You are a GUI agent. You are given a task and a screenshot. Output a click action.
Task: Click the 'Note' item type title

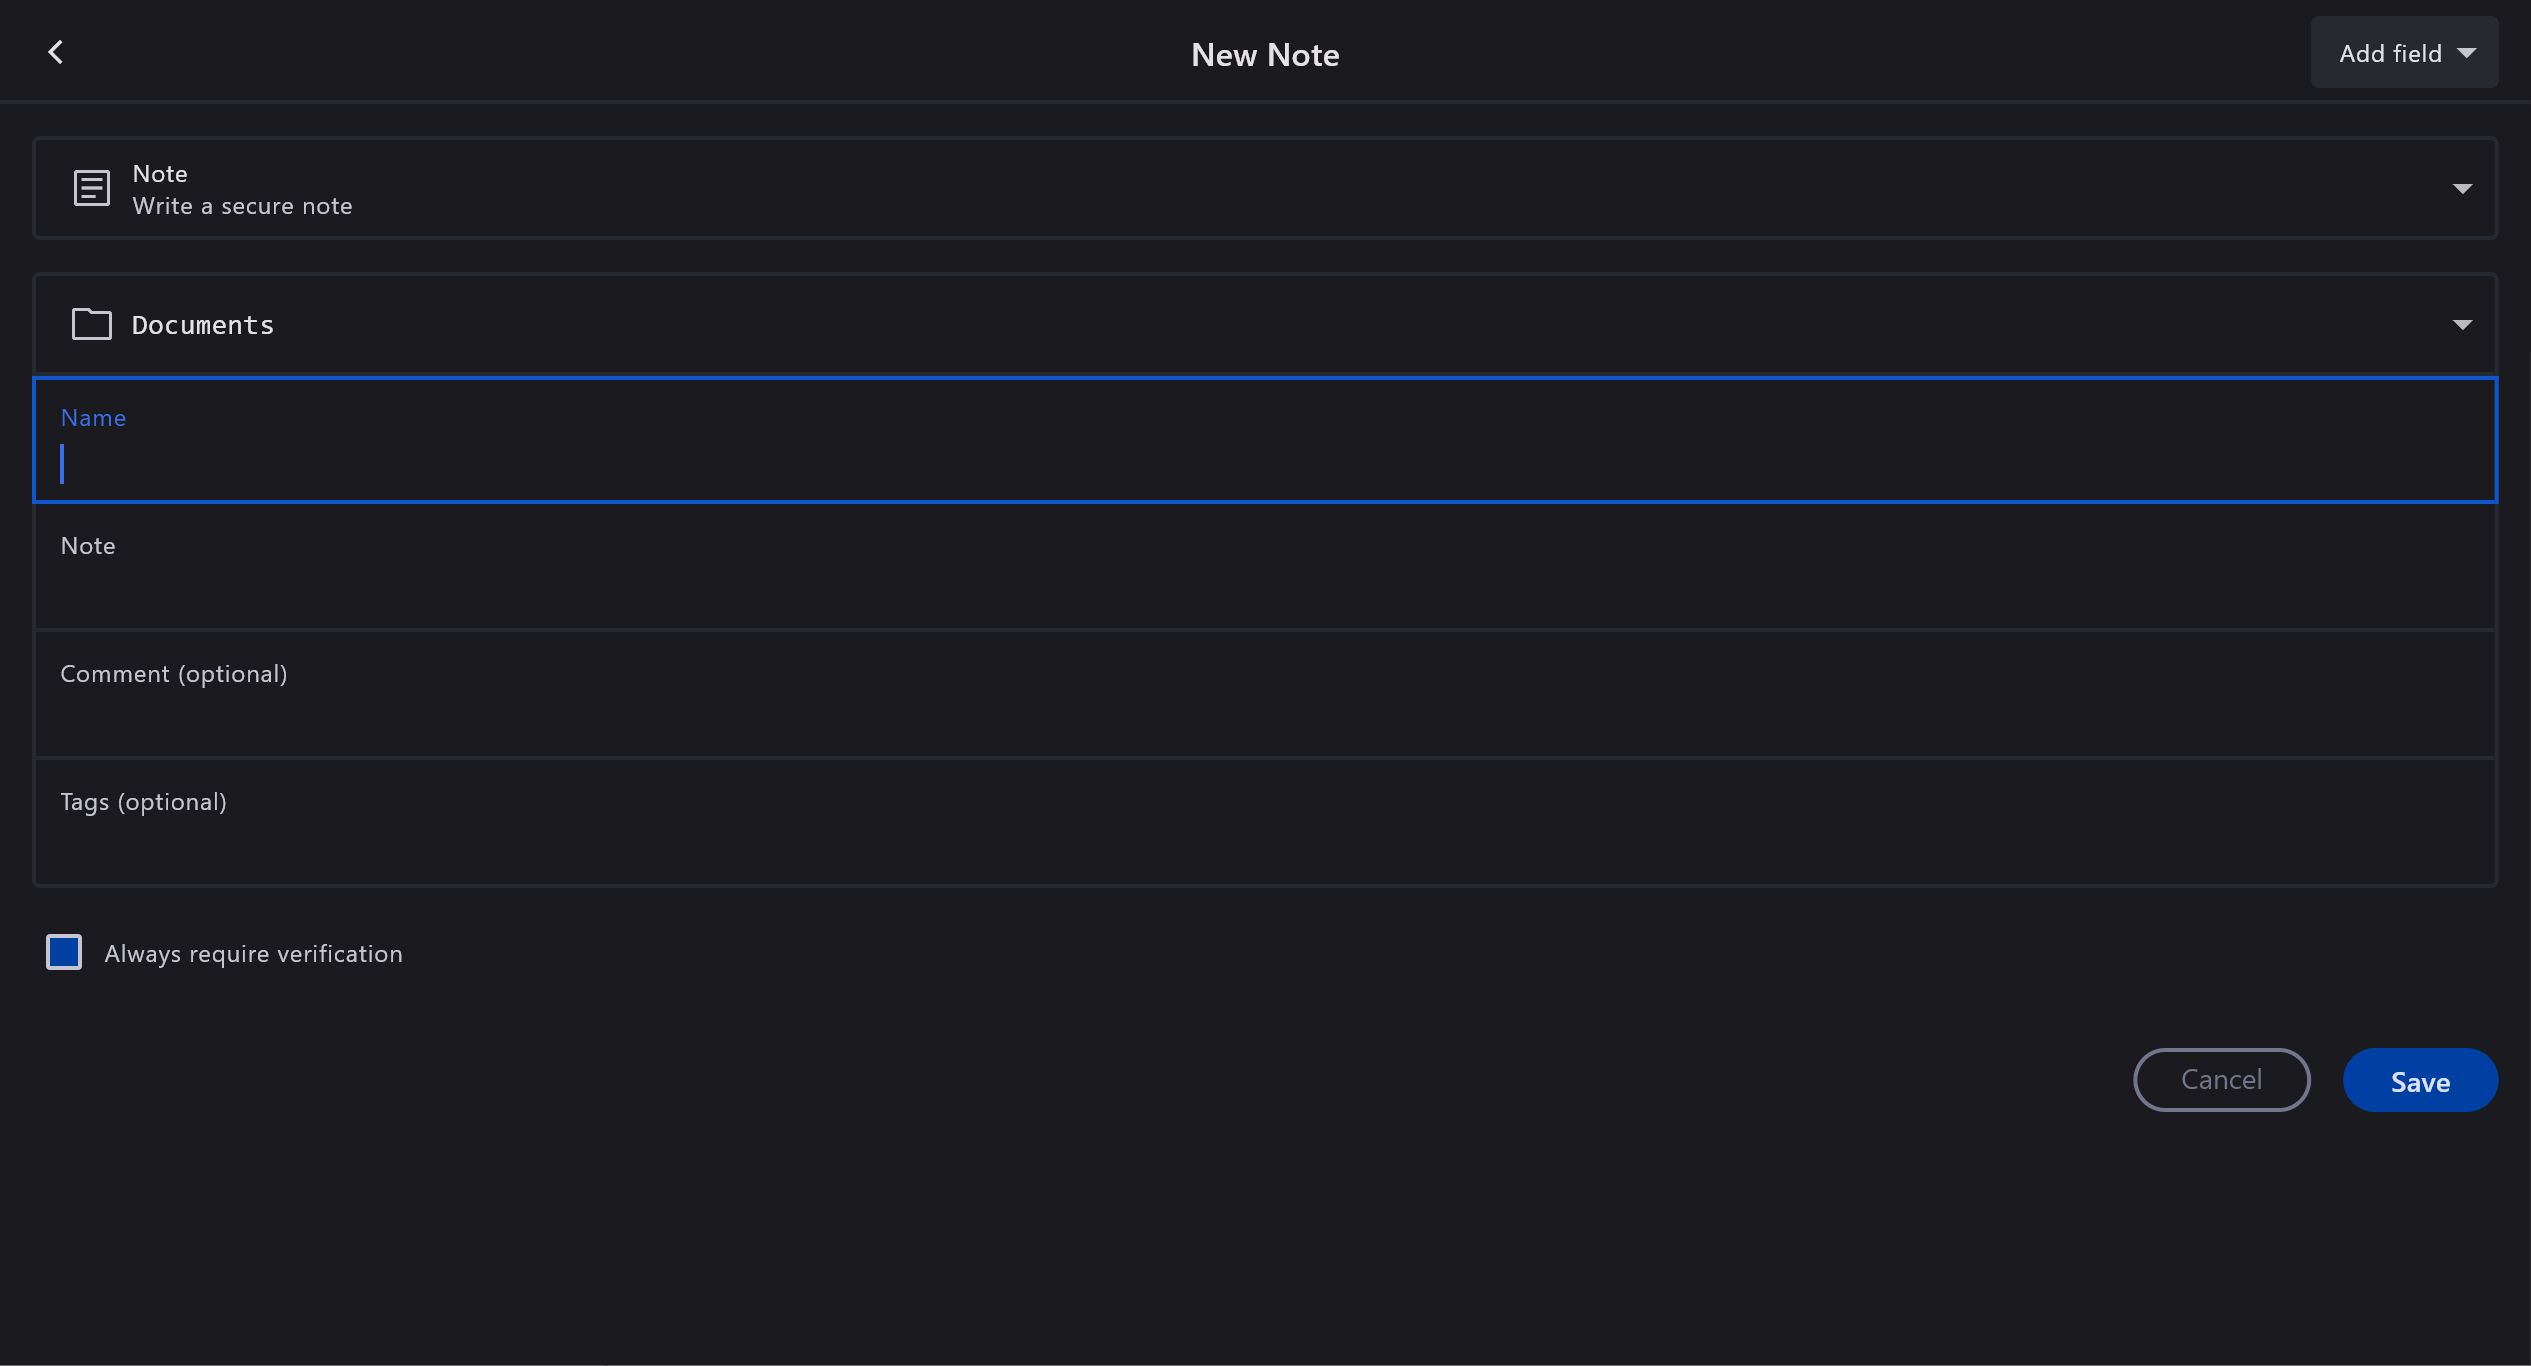pos(160,174)
